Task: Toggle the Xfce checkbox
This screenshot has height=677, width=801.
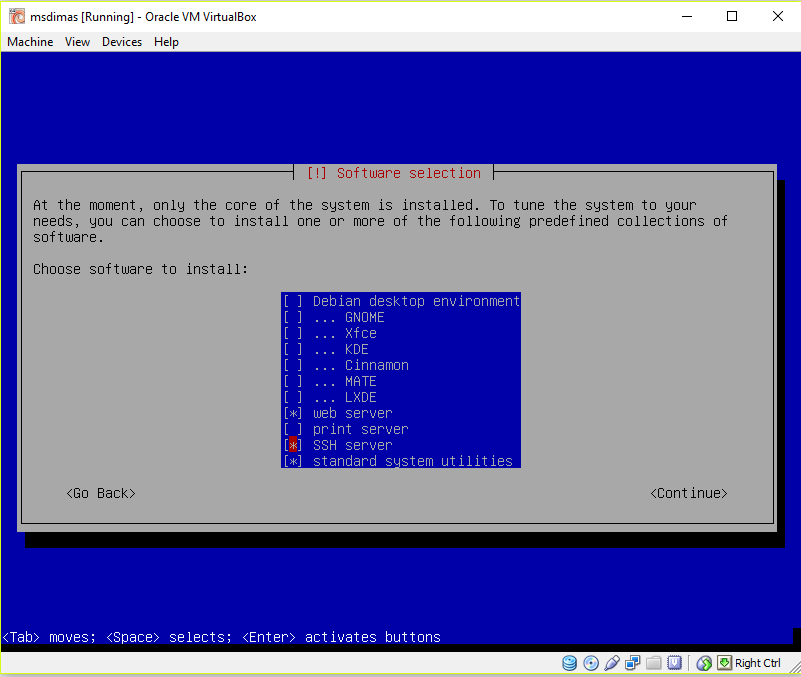Action: [x=293, y=333]
